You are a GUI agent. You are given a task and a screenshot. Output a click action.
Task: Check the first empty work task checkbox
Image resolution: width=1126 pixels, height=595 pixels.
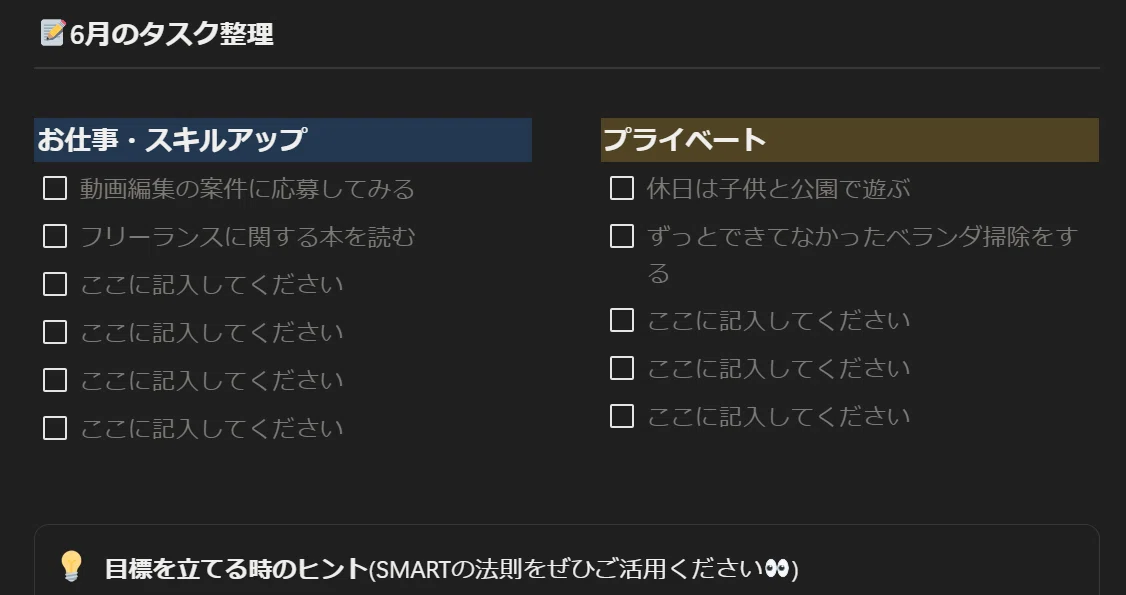55,284
